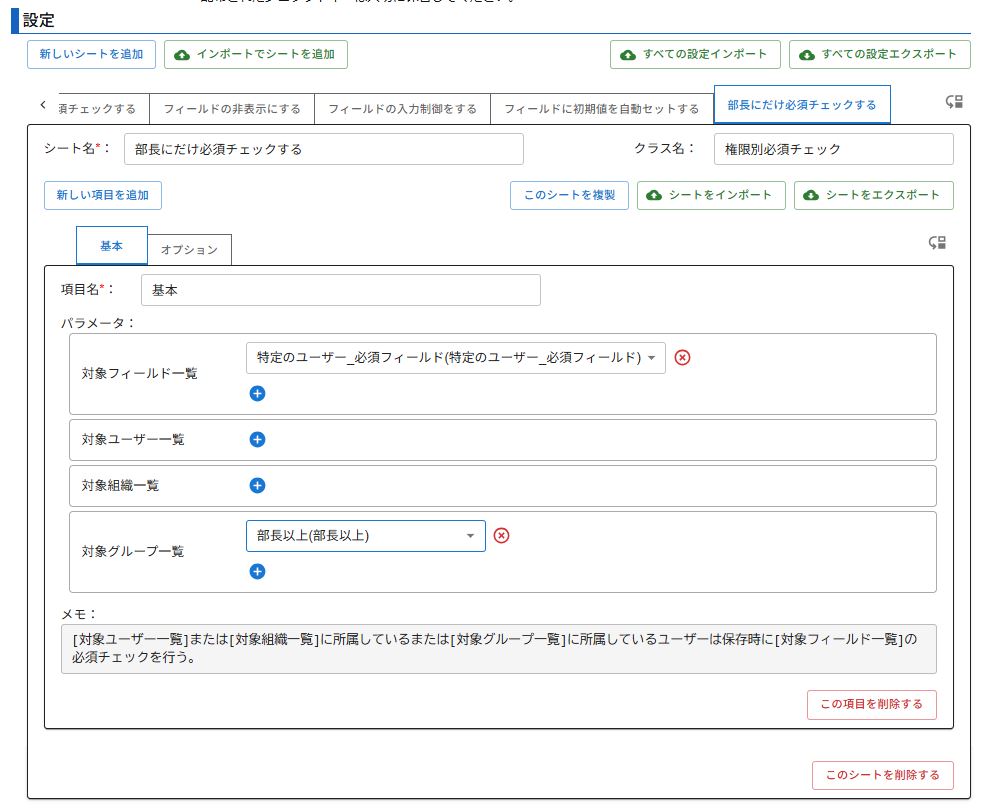
Task: Click the クラス名 field 権限別必須チェック
Action: (833, 149)
